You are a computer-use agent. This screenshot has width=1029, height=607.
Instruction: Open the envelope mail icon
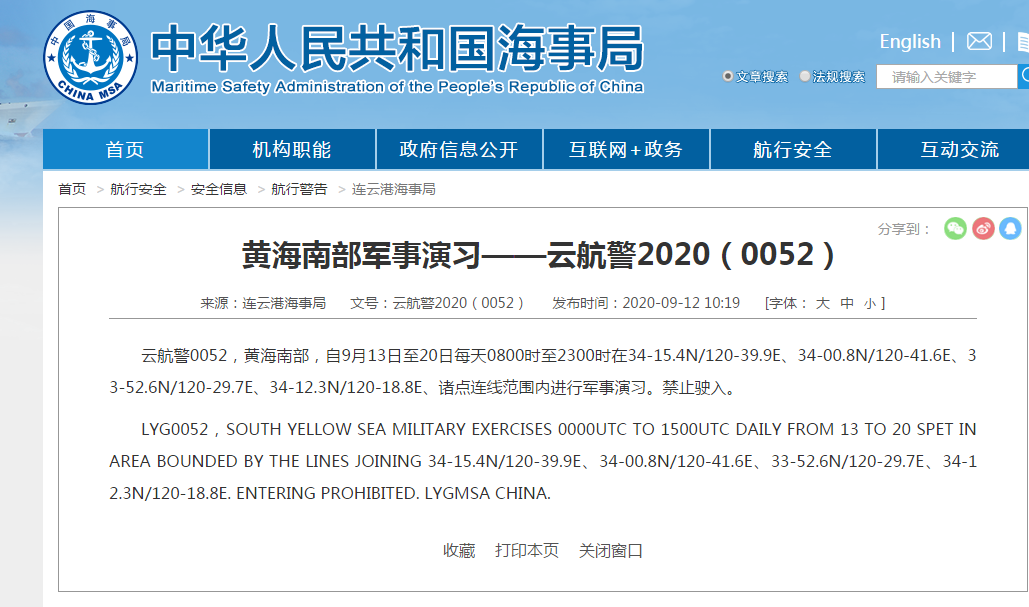tap(979, 41)
